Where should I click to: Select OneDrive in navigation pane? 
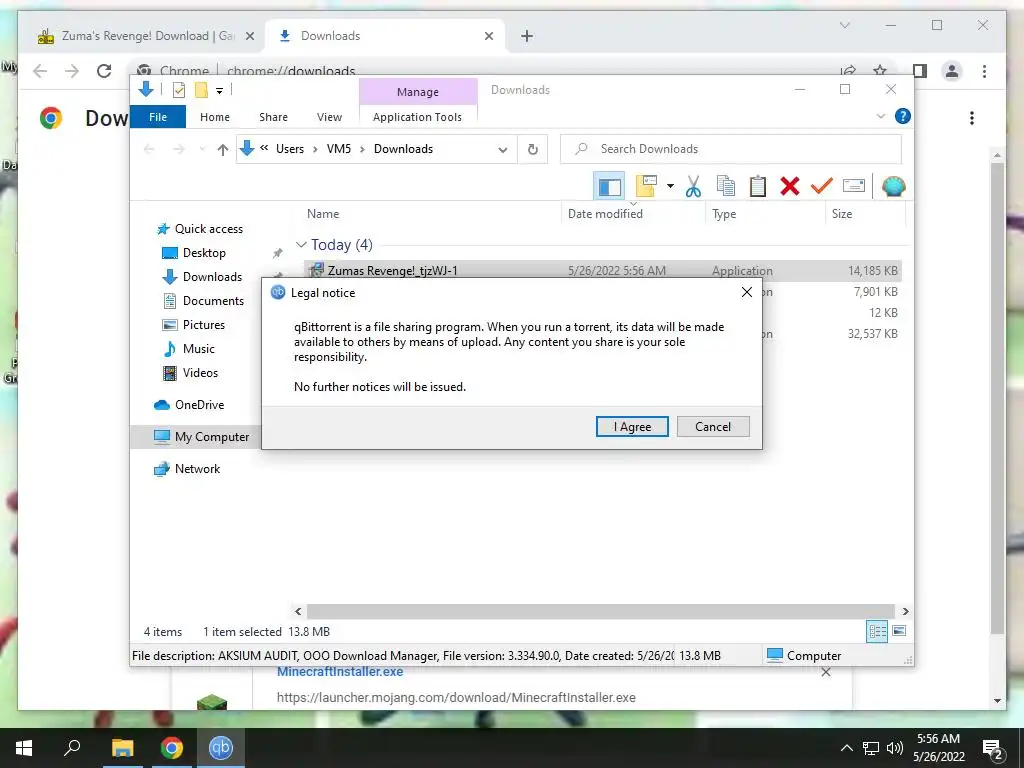point(199,405)
